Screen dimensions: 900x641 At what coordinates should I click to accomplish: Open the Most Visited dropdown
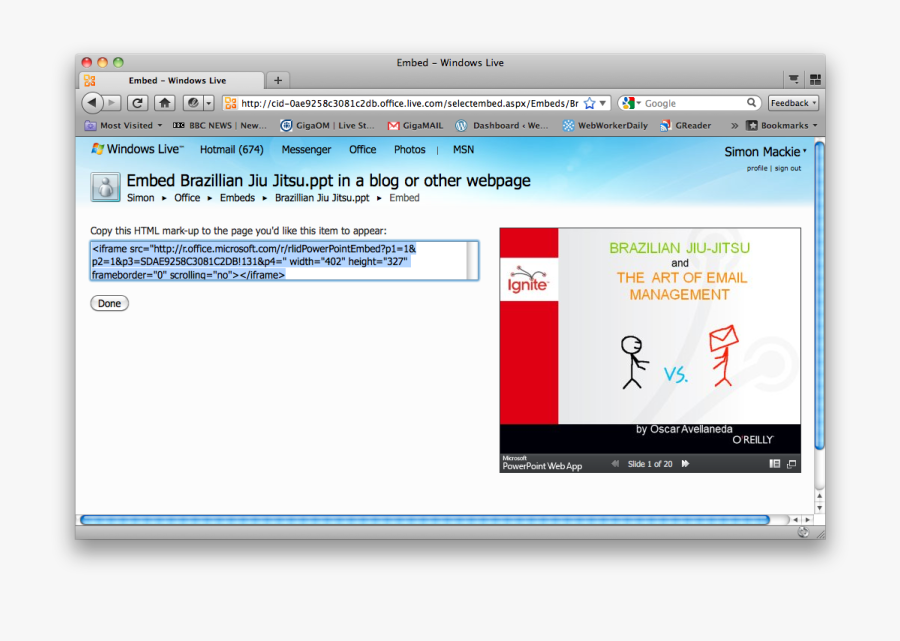(x=123, y=125)
